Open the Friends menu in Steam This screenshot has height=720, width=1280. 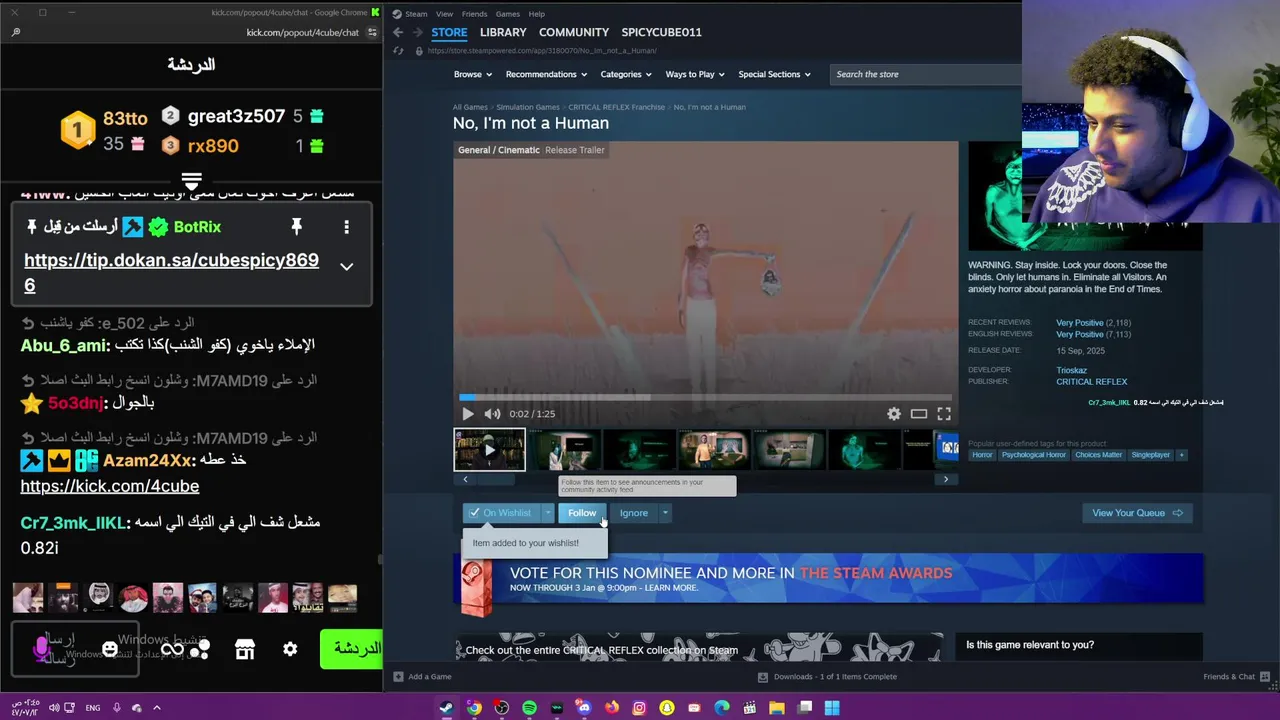point(474,14)
